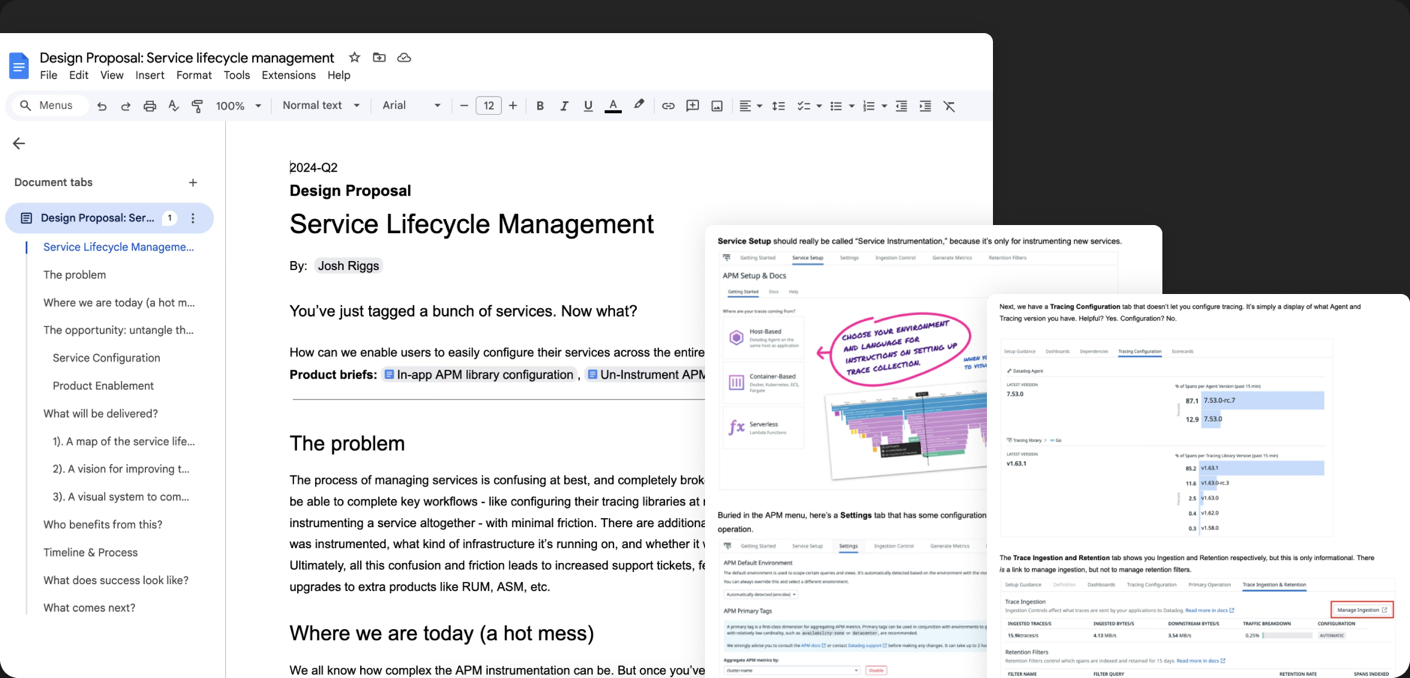
Task: Click the Google Docs home icon
Action: coord(19,66)
